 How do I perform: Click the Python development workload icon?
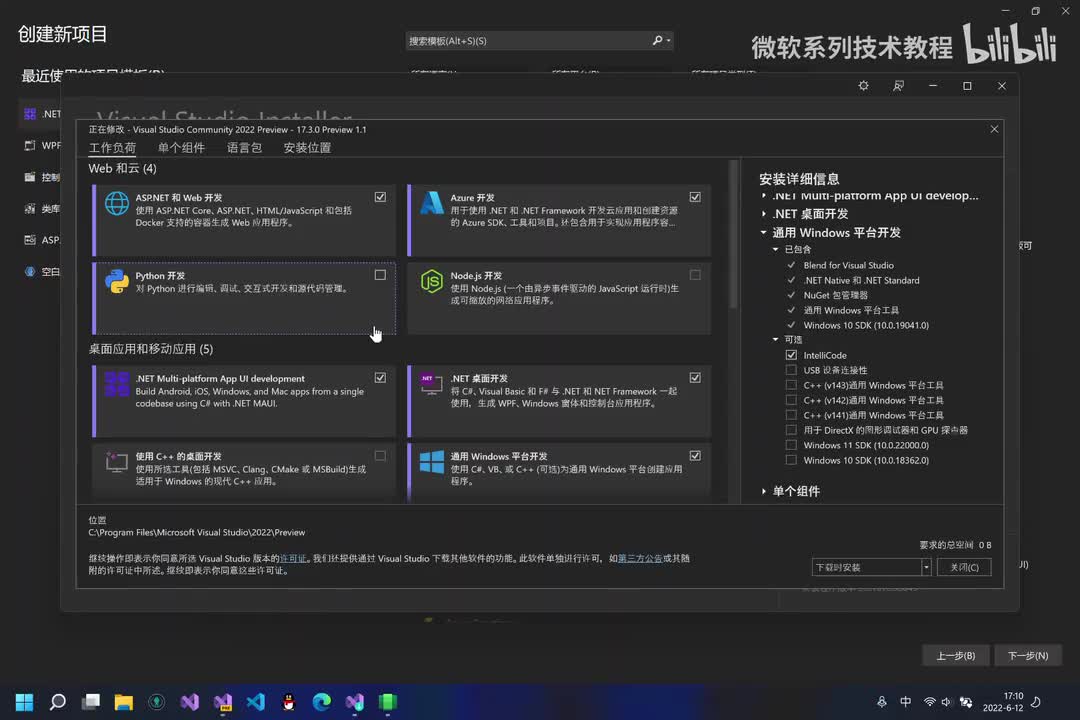(x=116, y=281)
